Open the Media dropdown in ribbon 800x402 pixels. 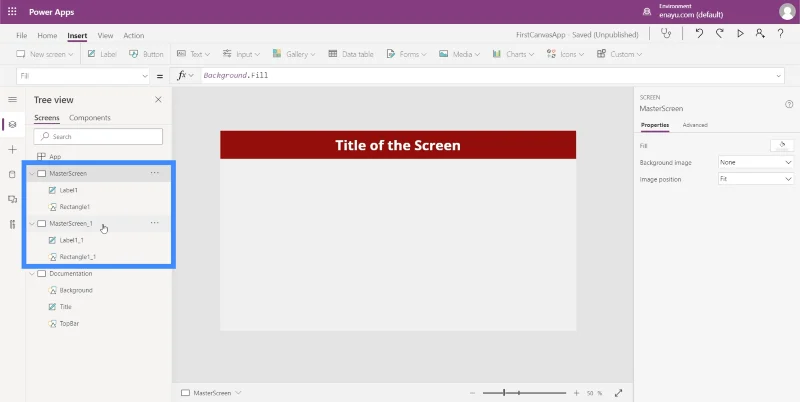tap(459, 54)
